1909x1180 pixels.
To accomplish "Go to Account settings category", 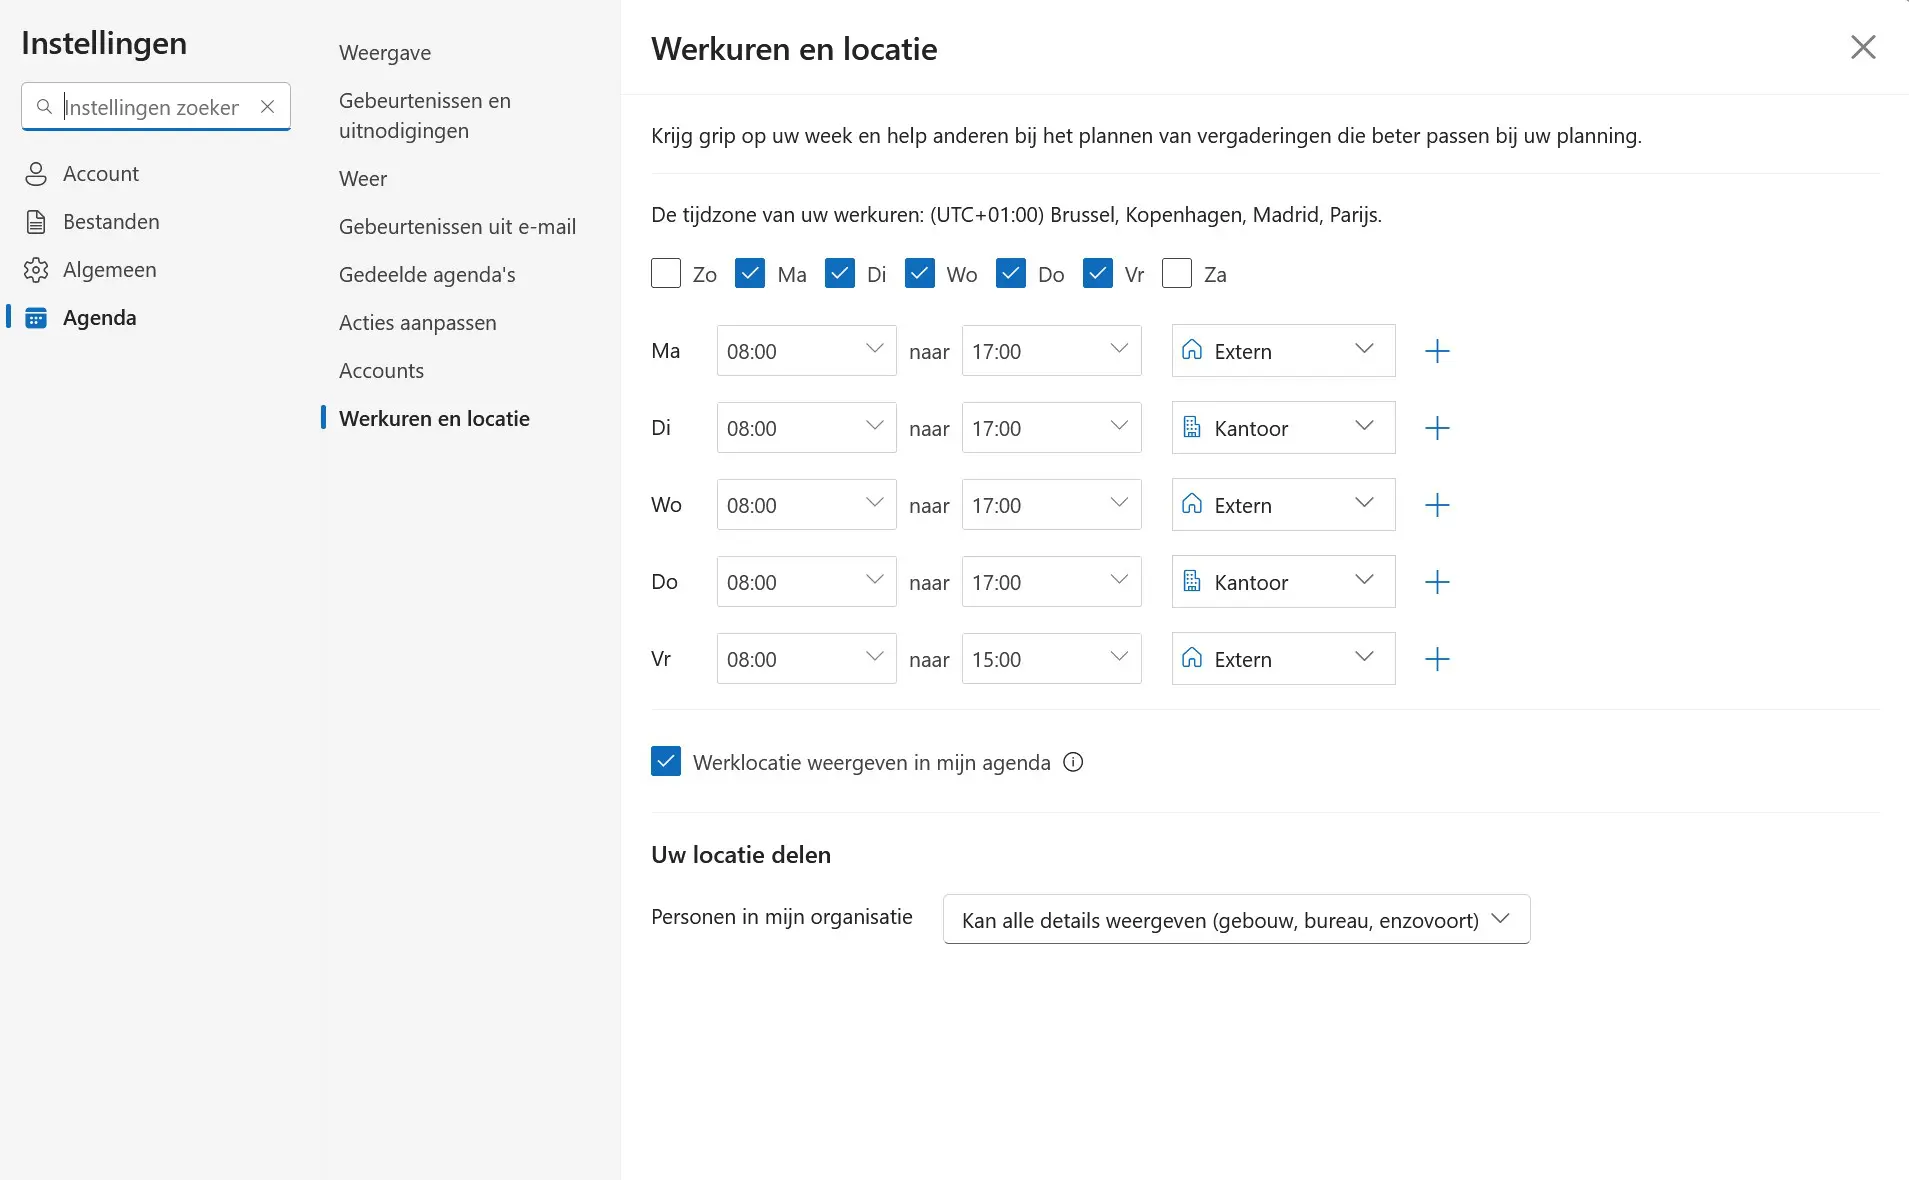I will click(x=101, y=174).
